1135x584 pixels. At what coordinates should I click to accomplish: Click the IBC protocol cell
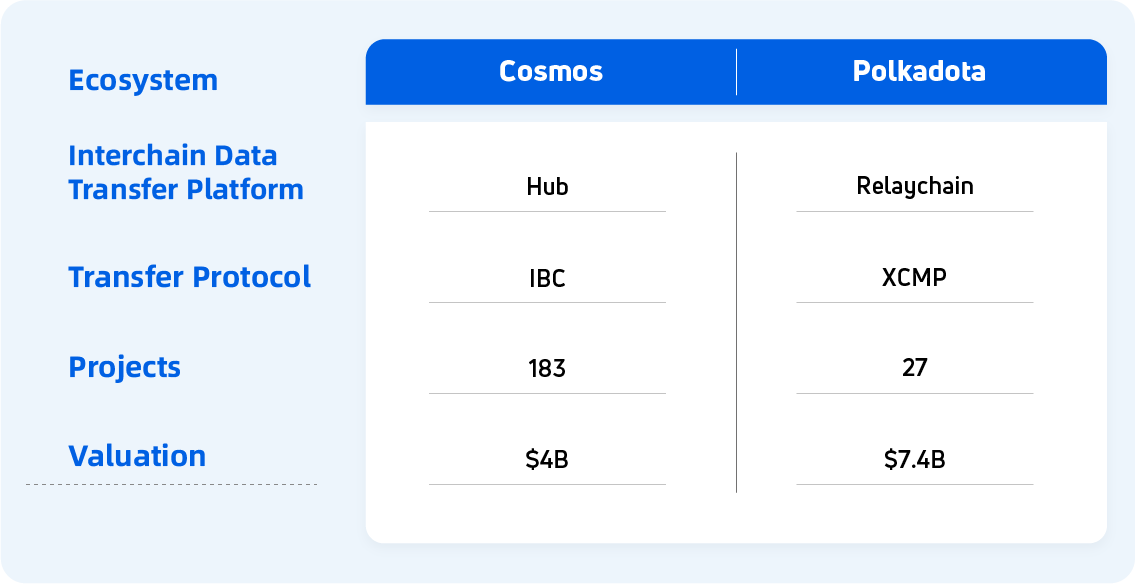547,278
